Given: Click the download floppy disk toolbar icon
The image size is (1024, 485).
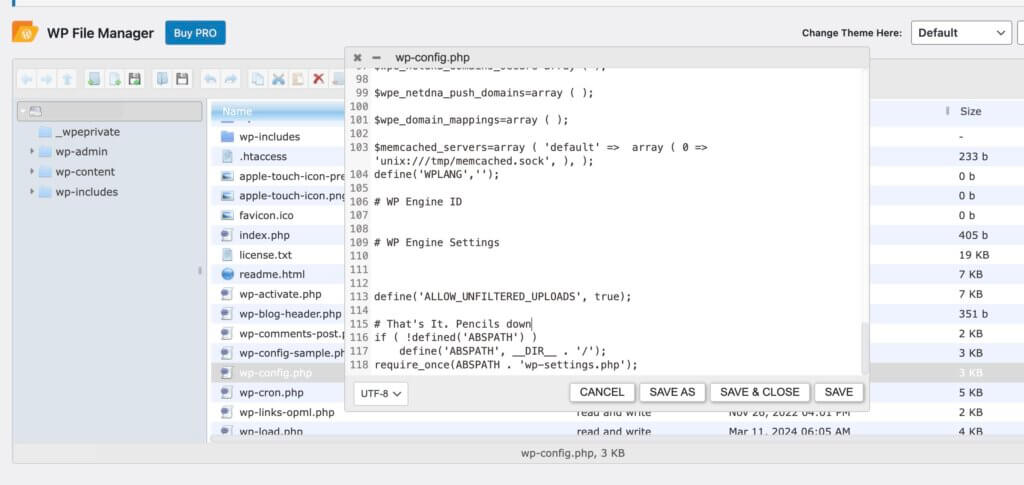Looking at the screenshot, I should pos(182,80).
